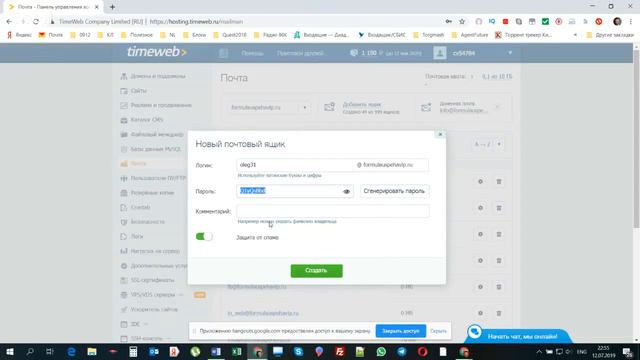This screenshot has height=360, width=640.
Task: Show hidden system tray icons
Action: coord(539,351)
